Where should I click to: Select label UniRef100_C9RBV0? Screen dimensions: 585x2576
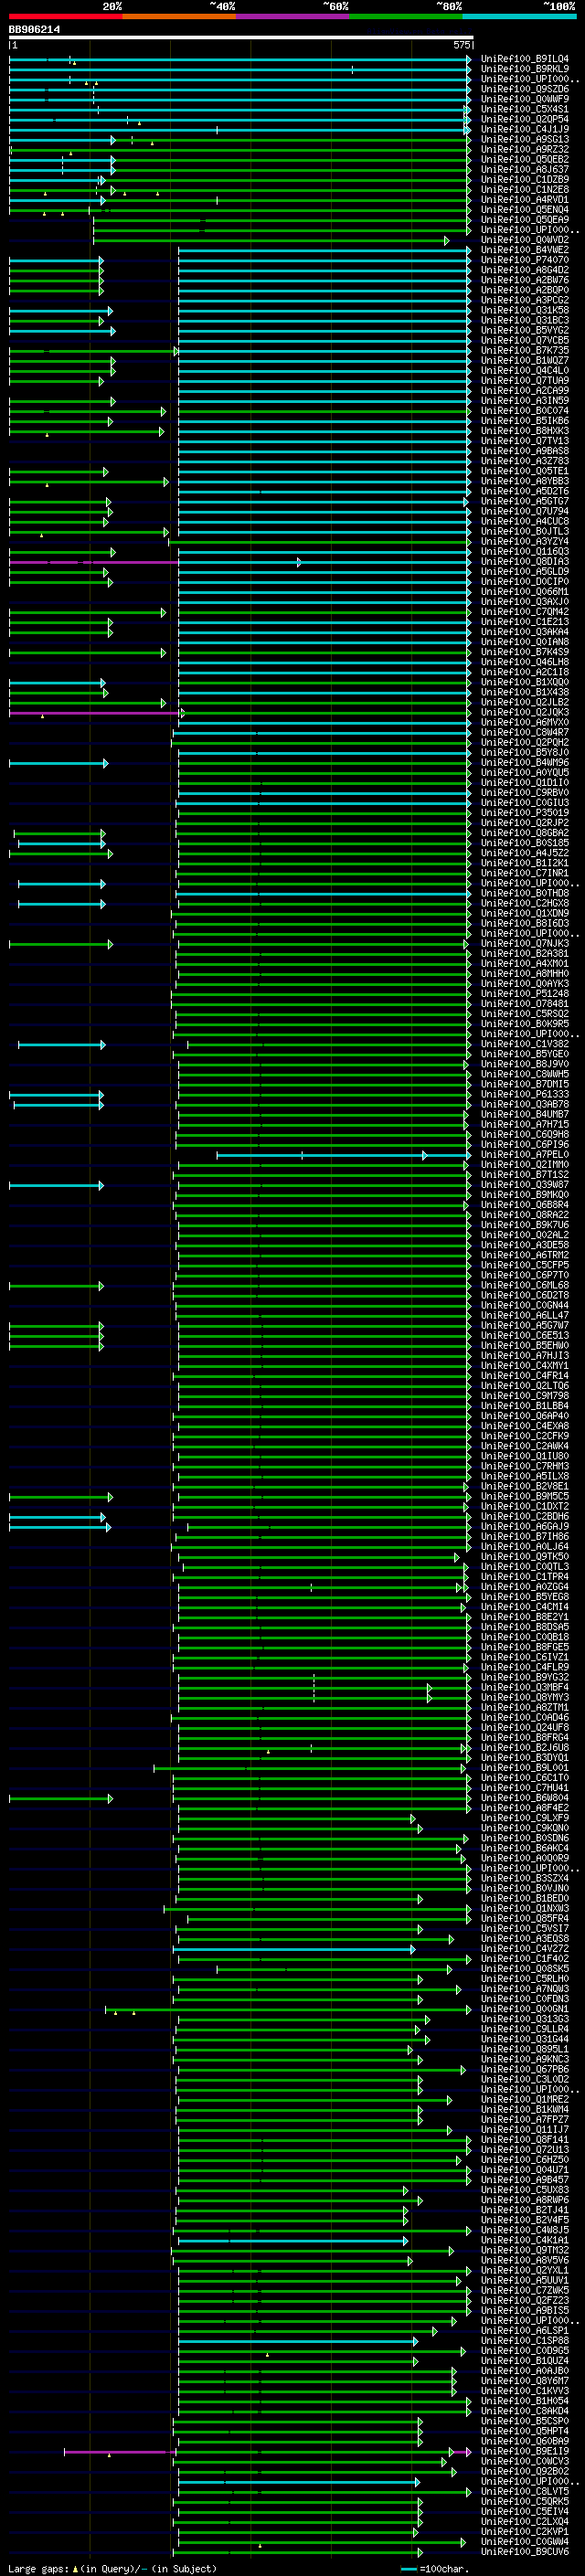(x=525, y=793)
